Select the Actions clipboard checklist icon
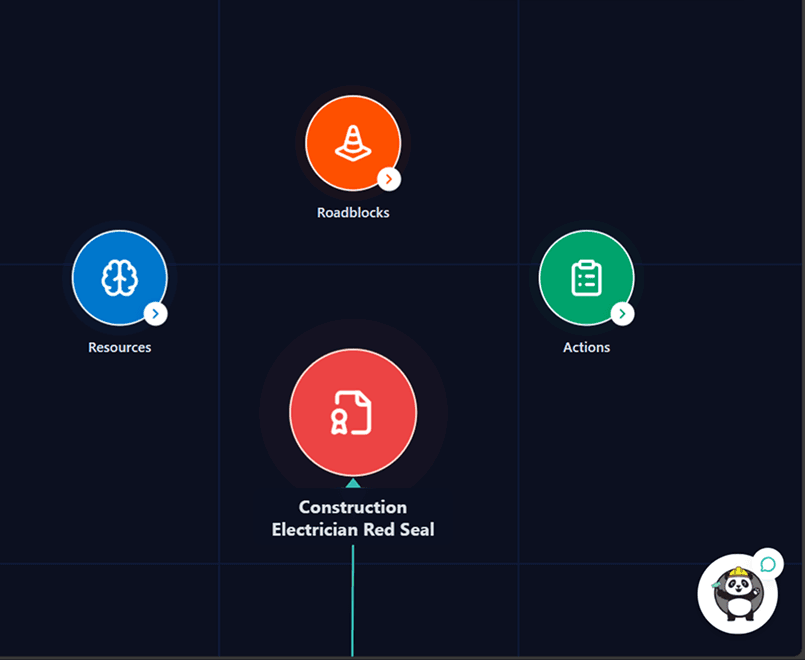Image resolution: width=805 pixels, height=660 pixels. coord(586,277)
